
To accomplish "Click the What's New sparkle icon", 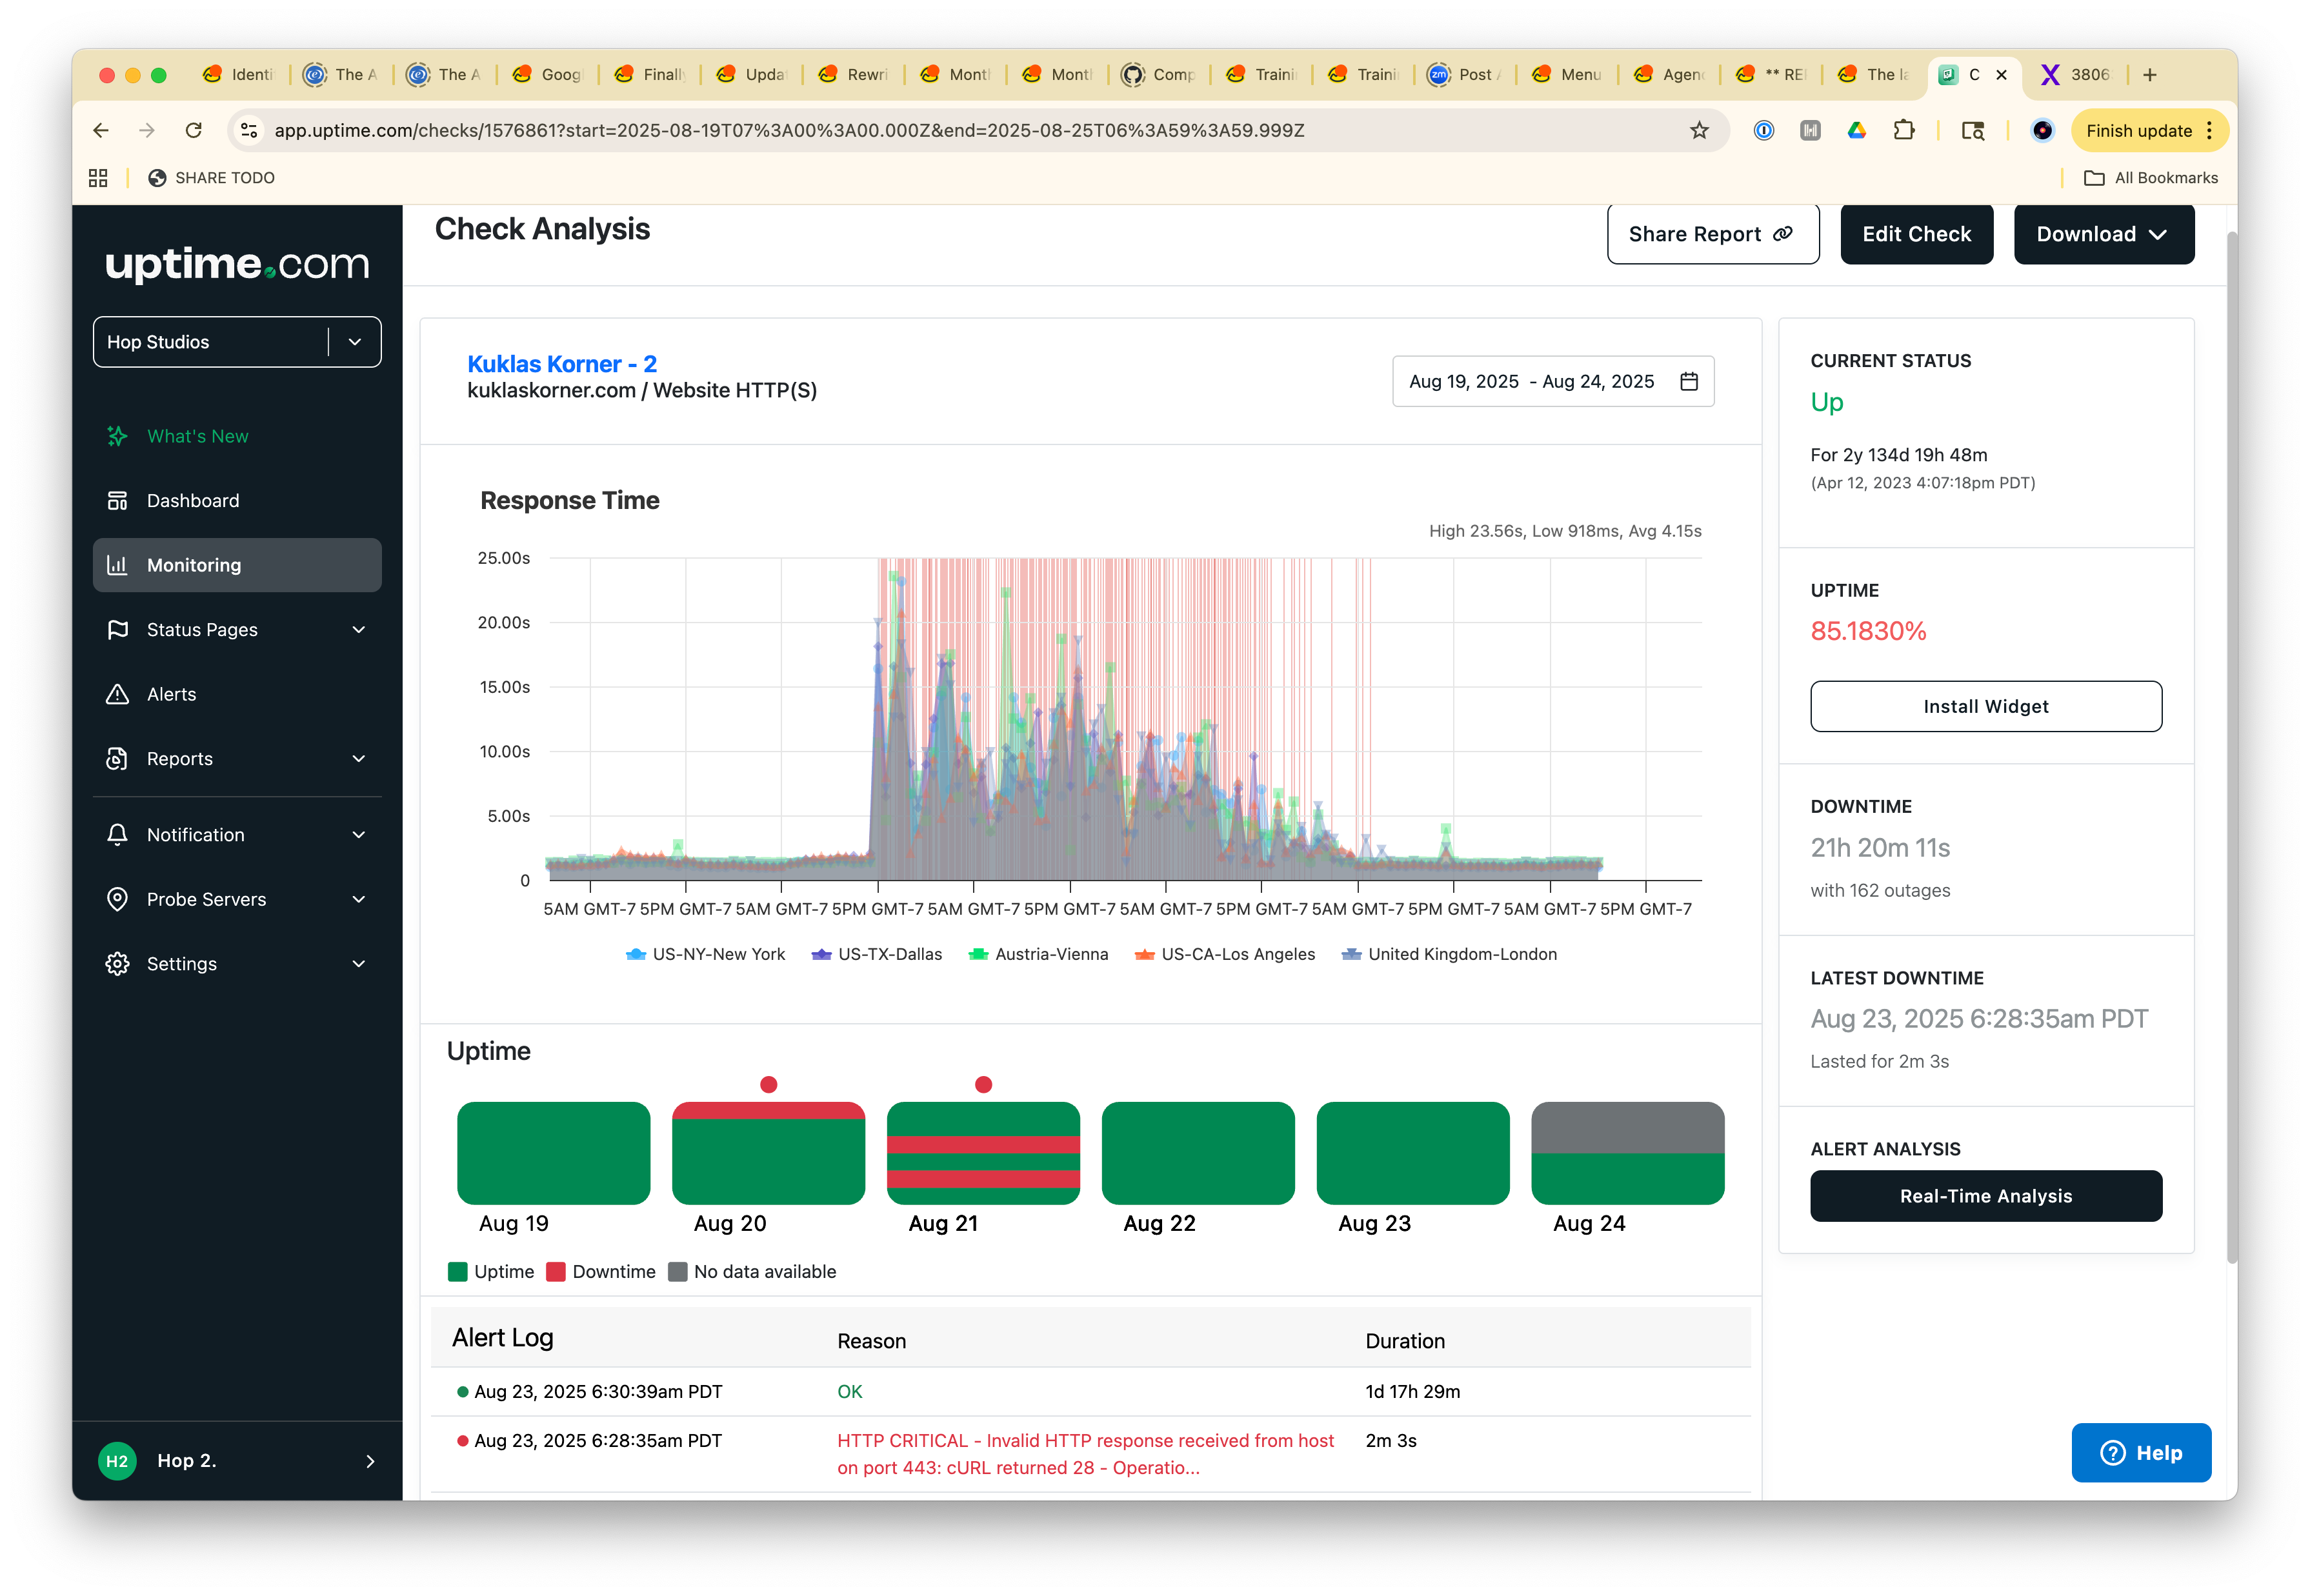I will (x=118, y=436).
